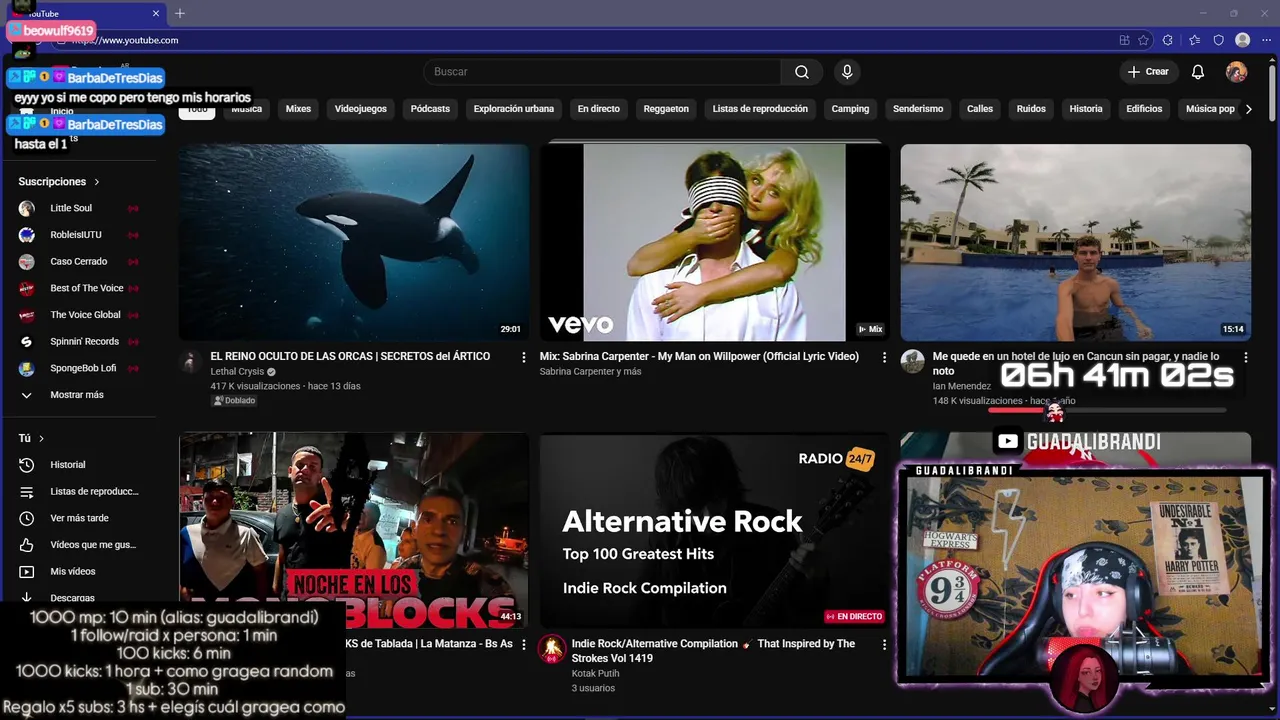
Task: Open YouTube notifications bell
Action: click(1198, 72)
